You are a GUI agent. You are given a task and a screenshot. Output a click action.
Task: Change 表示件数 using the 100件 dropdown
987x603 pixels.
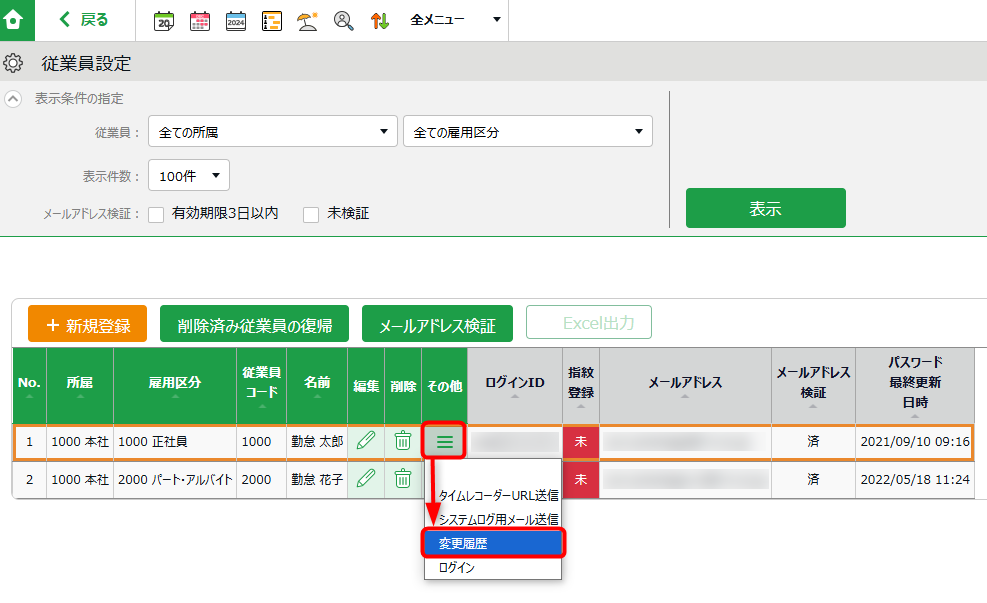(x=188, y=174)
